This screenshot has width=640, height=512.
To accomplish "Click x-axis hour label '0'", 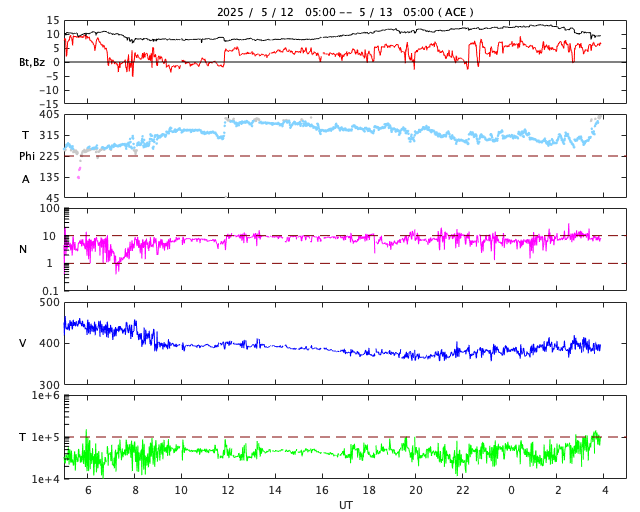I will click(x=511, y=490).
